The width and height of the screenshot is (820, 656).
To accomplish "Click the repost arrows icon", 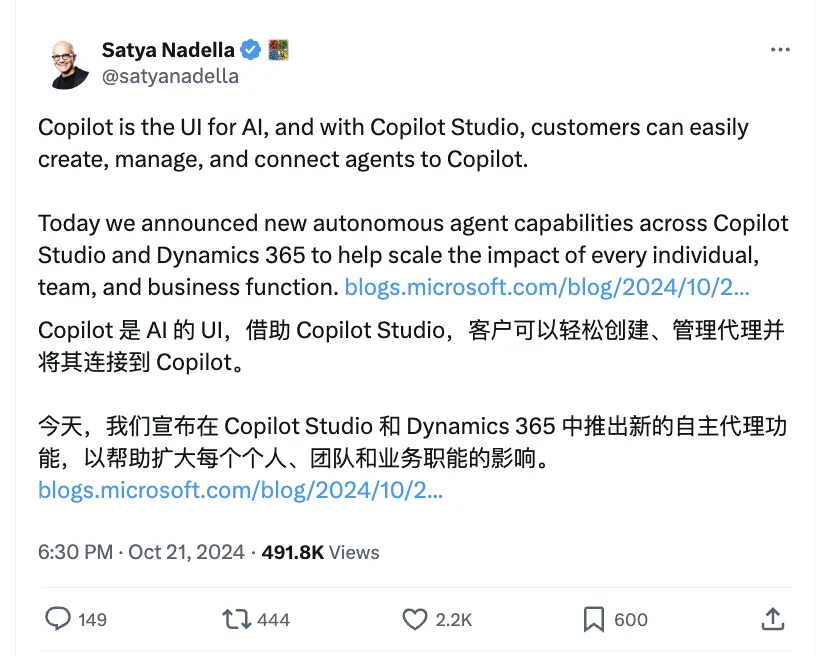I will [237, 620].
